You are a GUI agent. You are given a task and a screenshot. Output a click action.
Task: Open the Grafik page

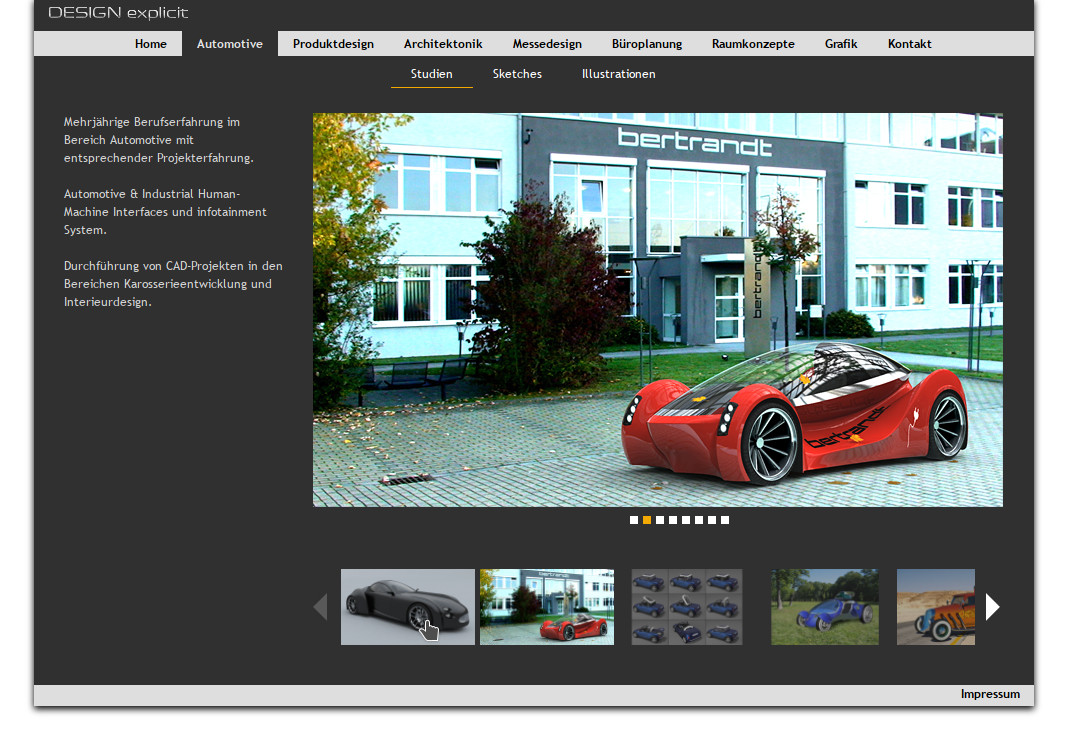tap(841, 44)
